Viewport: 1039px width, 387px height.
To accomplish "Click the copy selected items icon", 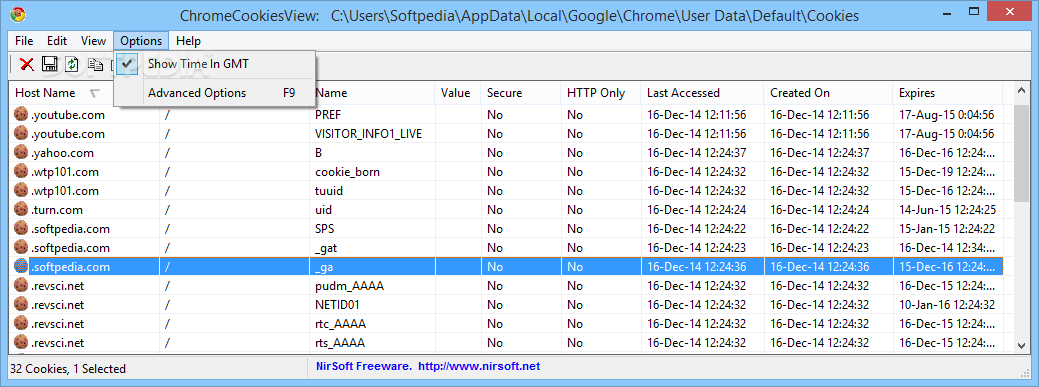I will (x=96, y=64).
